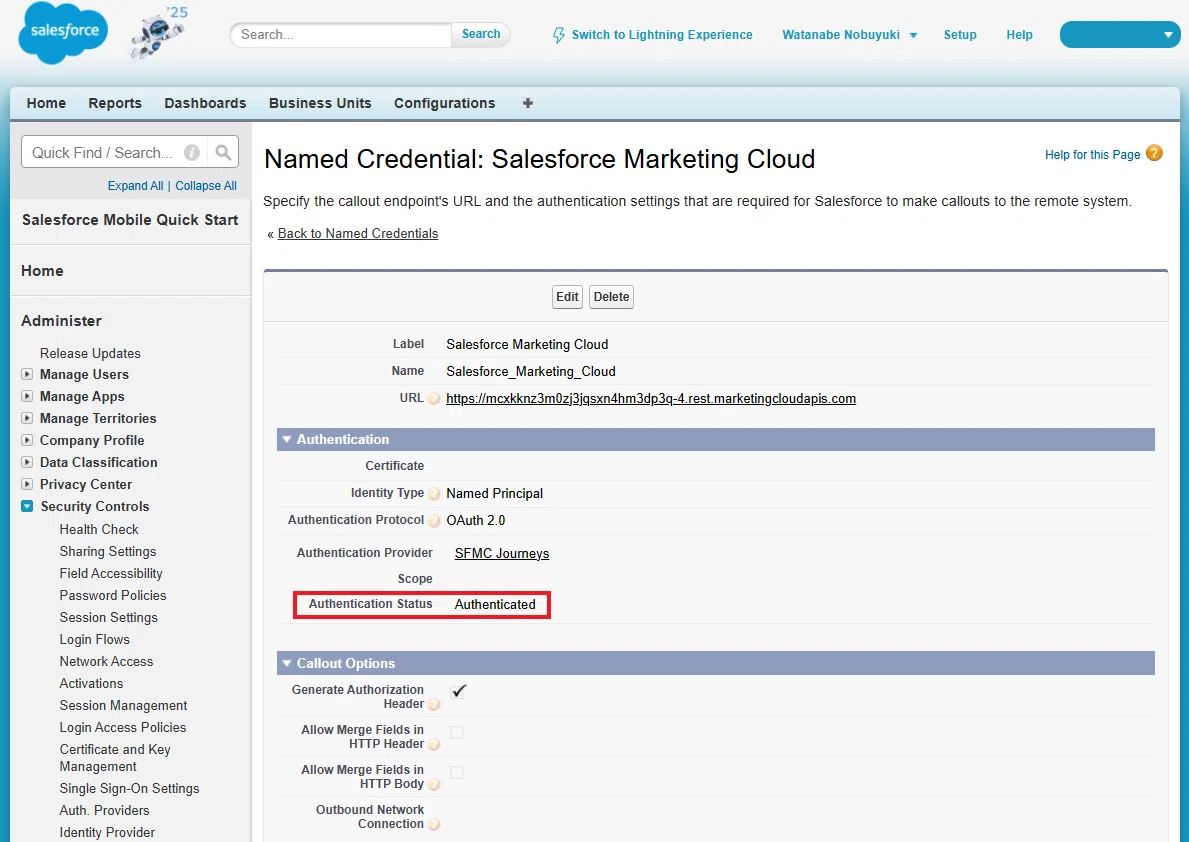Open the Configurations tab
This screenshot has height=842, width=1189.
[x=444, y=103]
